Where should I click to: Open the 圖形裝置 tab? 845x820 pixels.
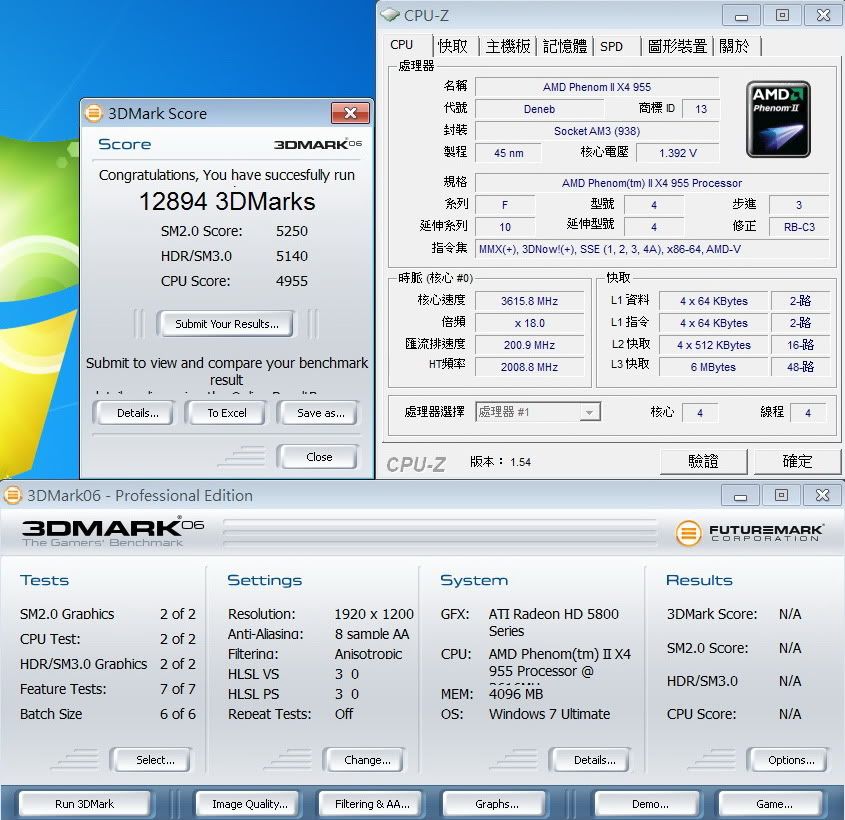point(677,46)
